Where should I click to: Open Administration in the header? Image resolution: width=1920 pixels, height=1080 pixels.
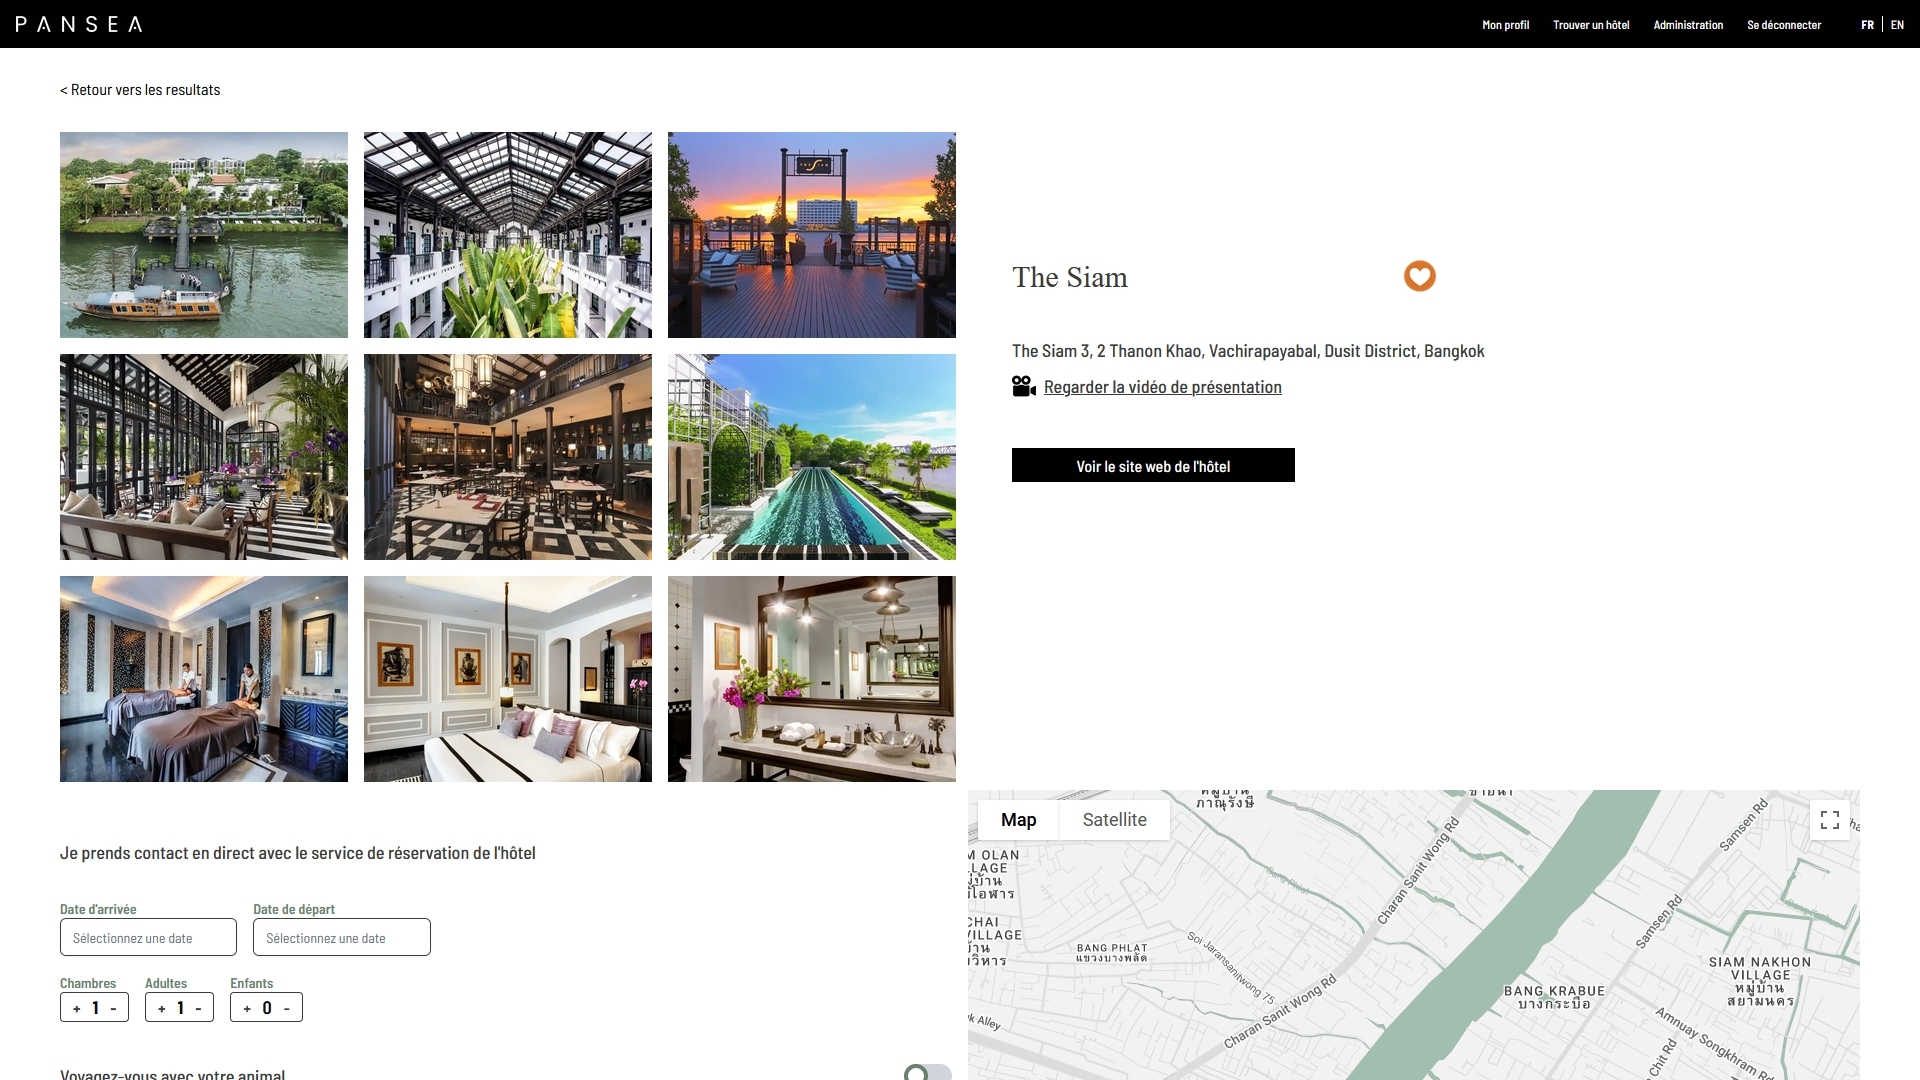1688,25
